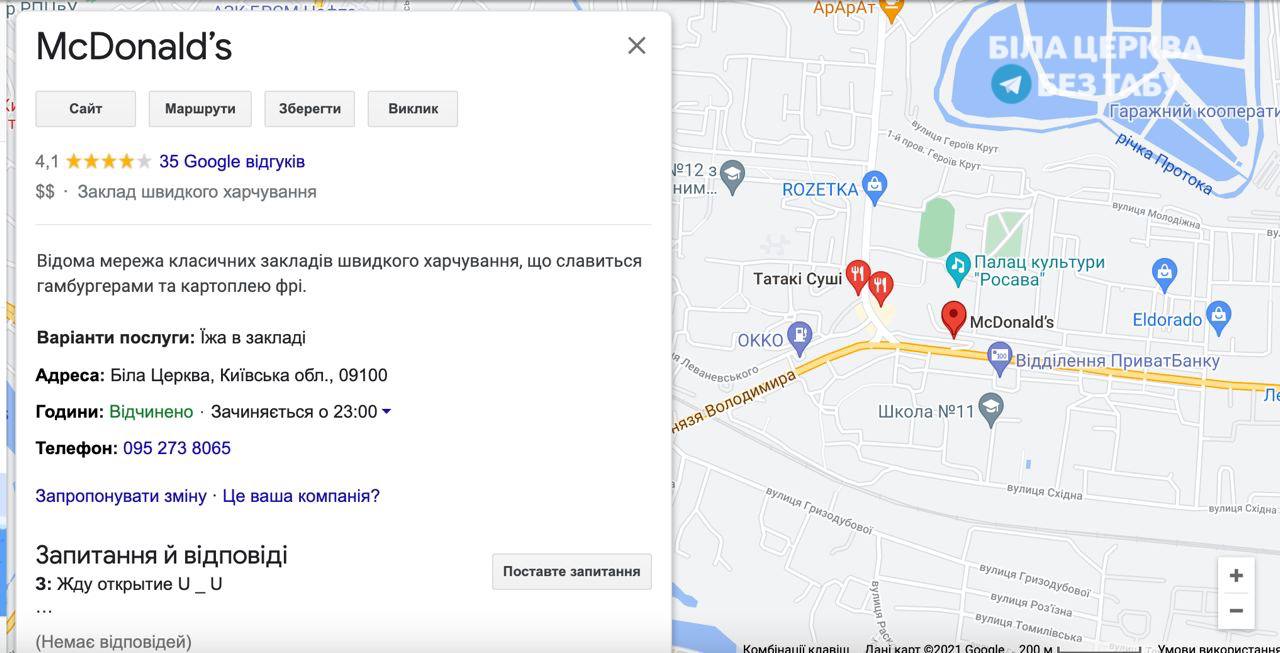Expand opening hours dropdown arrow
The image size is (1280, 653).
387,412
